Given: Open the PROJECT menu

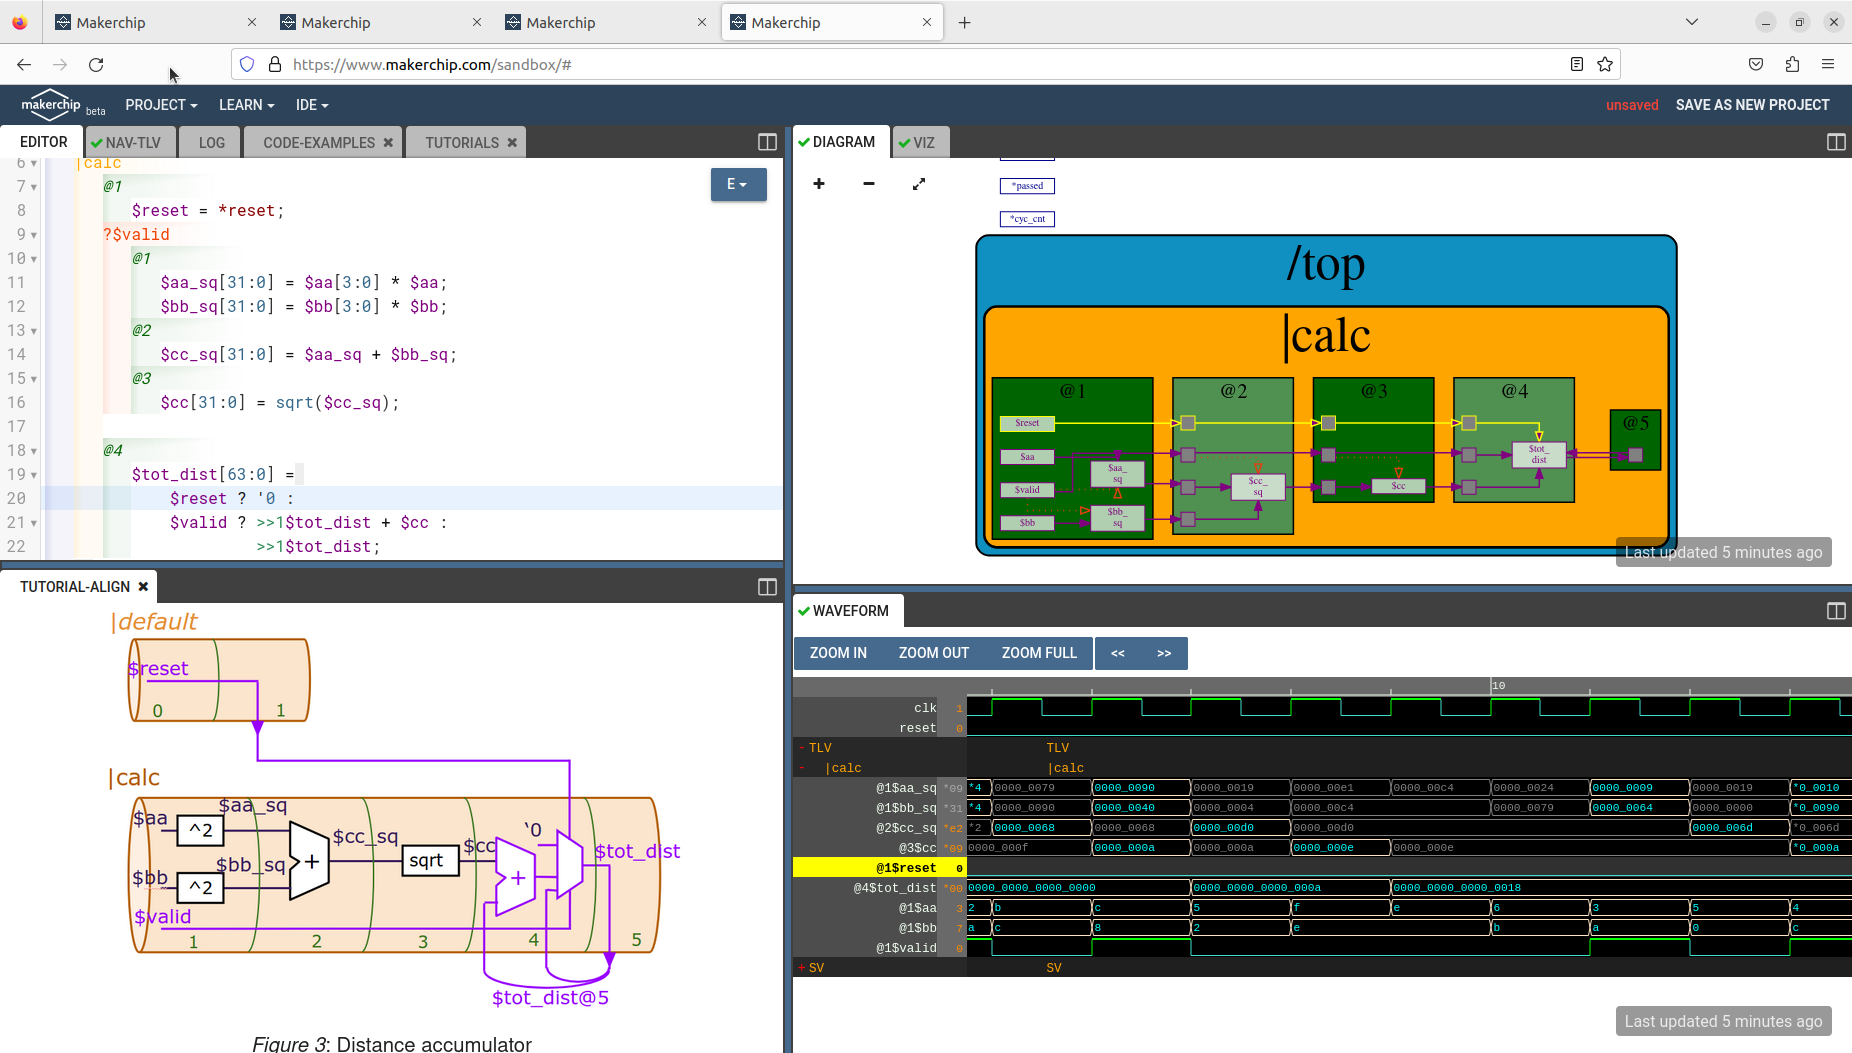Looking at the screenshot, I should click(160, 104).
